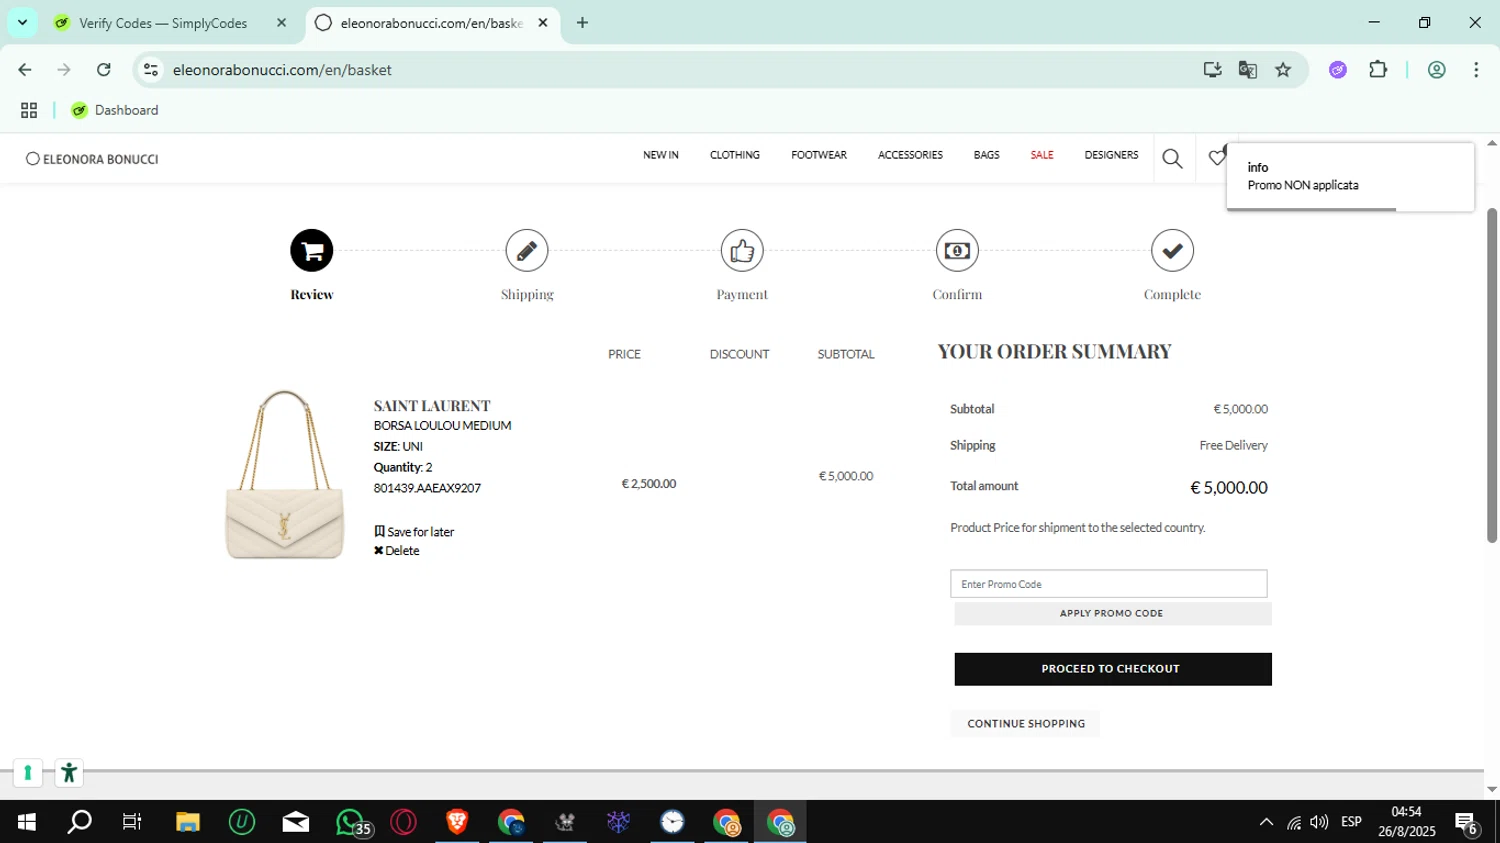Install app using the address bar install icon

click(1212, 70)
